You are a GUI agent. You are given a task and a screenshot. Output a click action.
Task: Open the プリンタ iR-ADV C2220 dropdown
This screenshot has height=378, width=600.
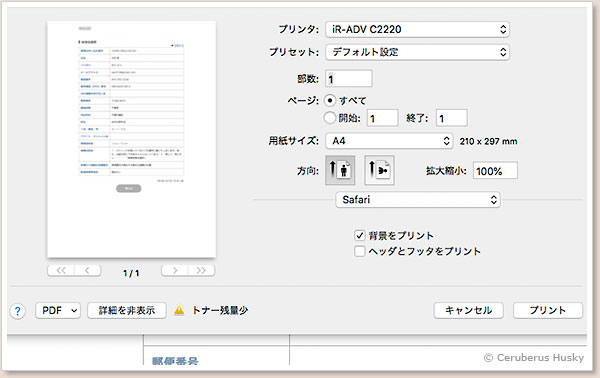pos(417,29)
